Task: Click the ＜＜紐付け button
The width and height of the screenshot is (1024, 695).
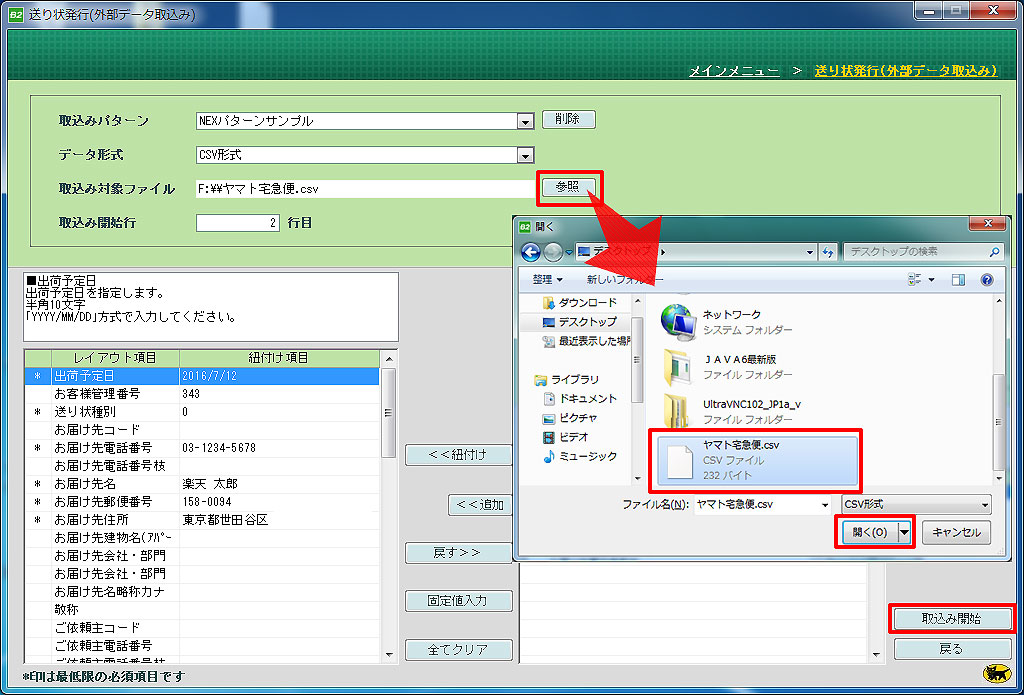Action: (458, 455)
